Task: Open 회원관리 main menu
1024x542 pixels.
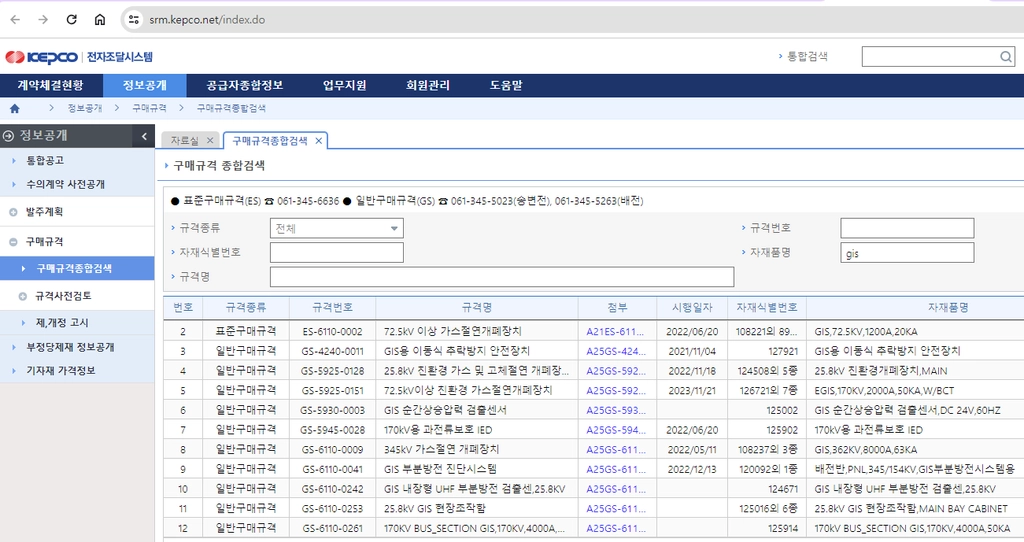Action: point(428,86)
